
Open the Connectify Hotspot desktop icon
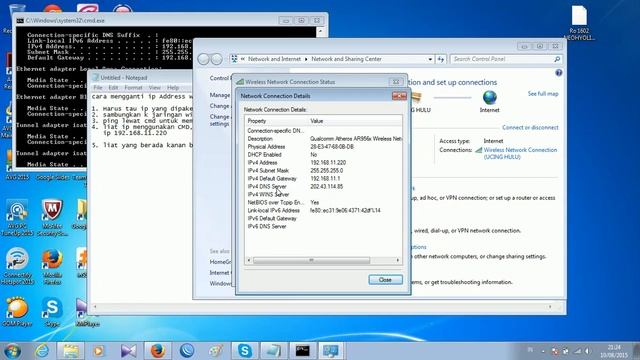click(17, 267)
